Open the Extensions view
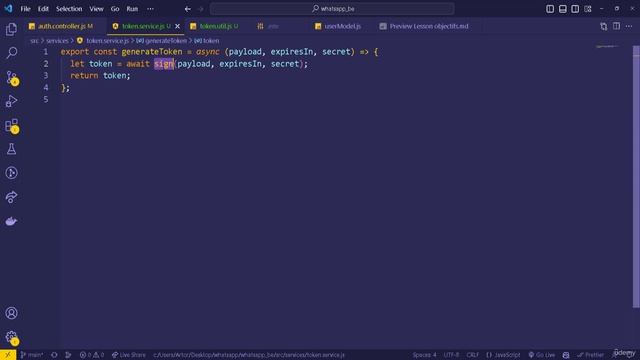The height and width of the screenshot is (360, 640). click(x=11, y=125)
